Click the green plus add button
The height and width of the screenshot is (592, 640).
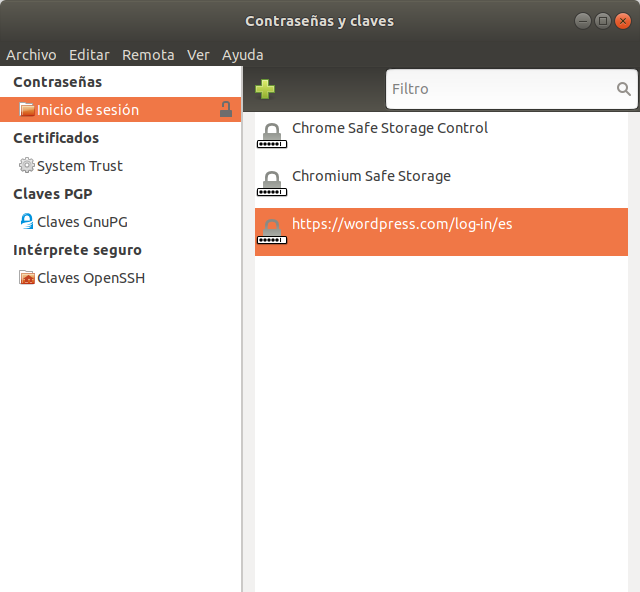[265, 89]
